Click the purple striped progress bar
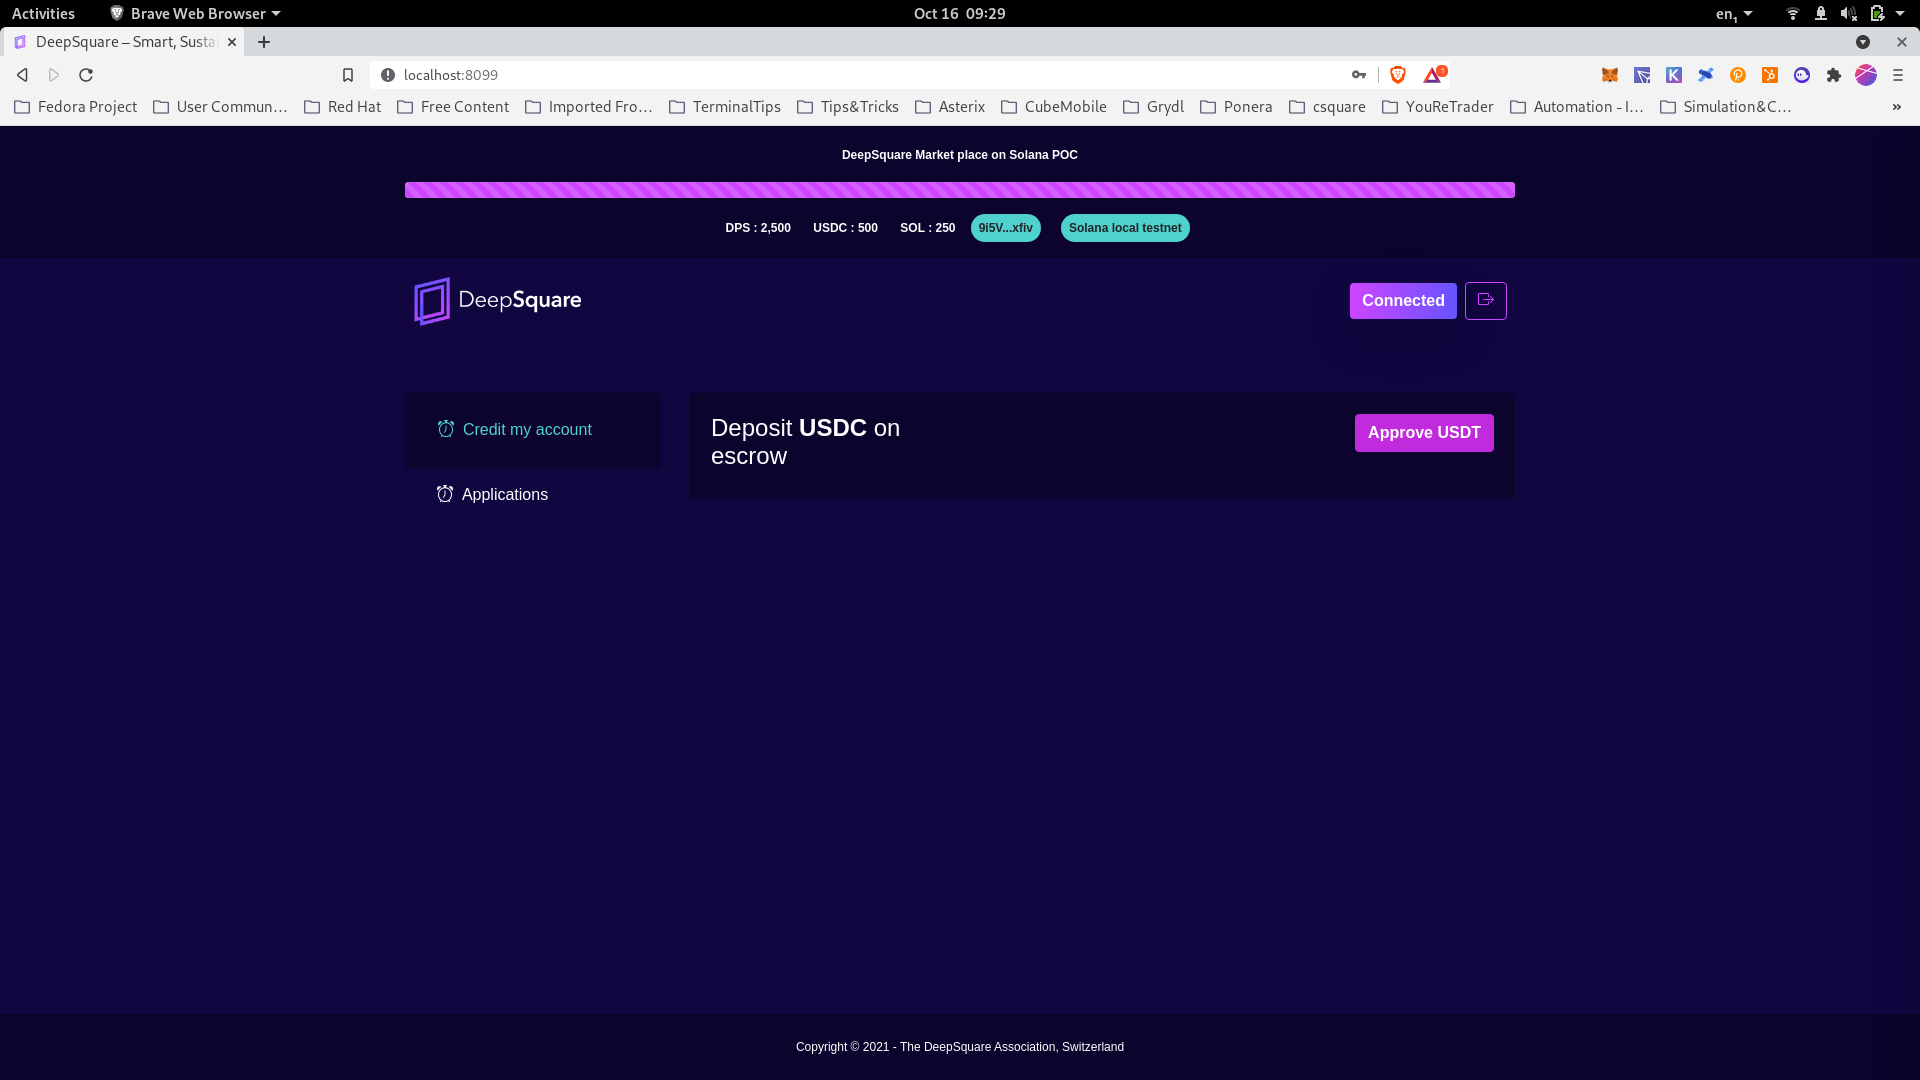 [x=959, y=190]
